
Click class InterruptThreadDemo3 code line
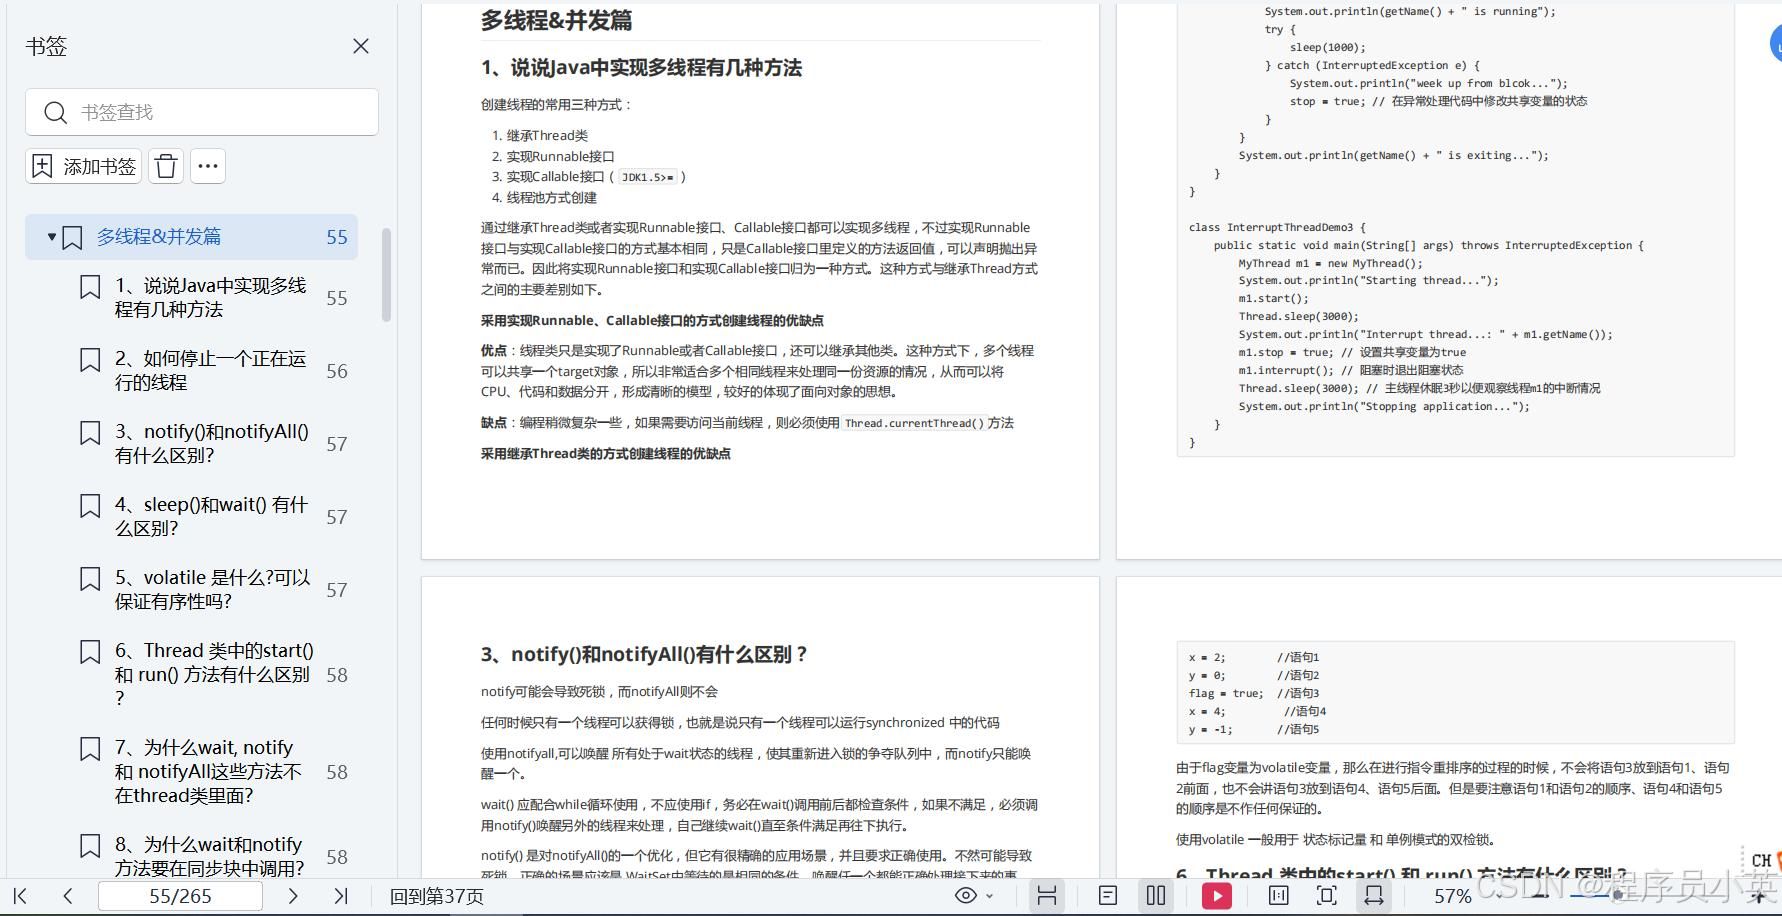(x=1277, y=227)
